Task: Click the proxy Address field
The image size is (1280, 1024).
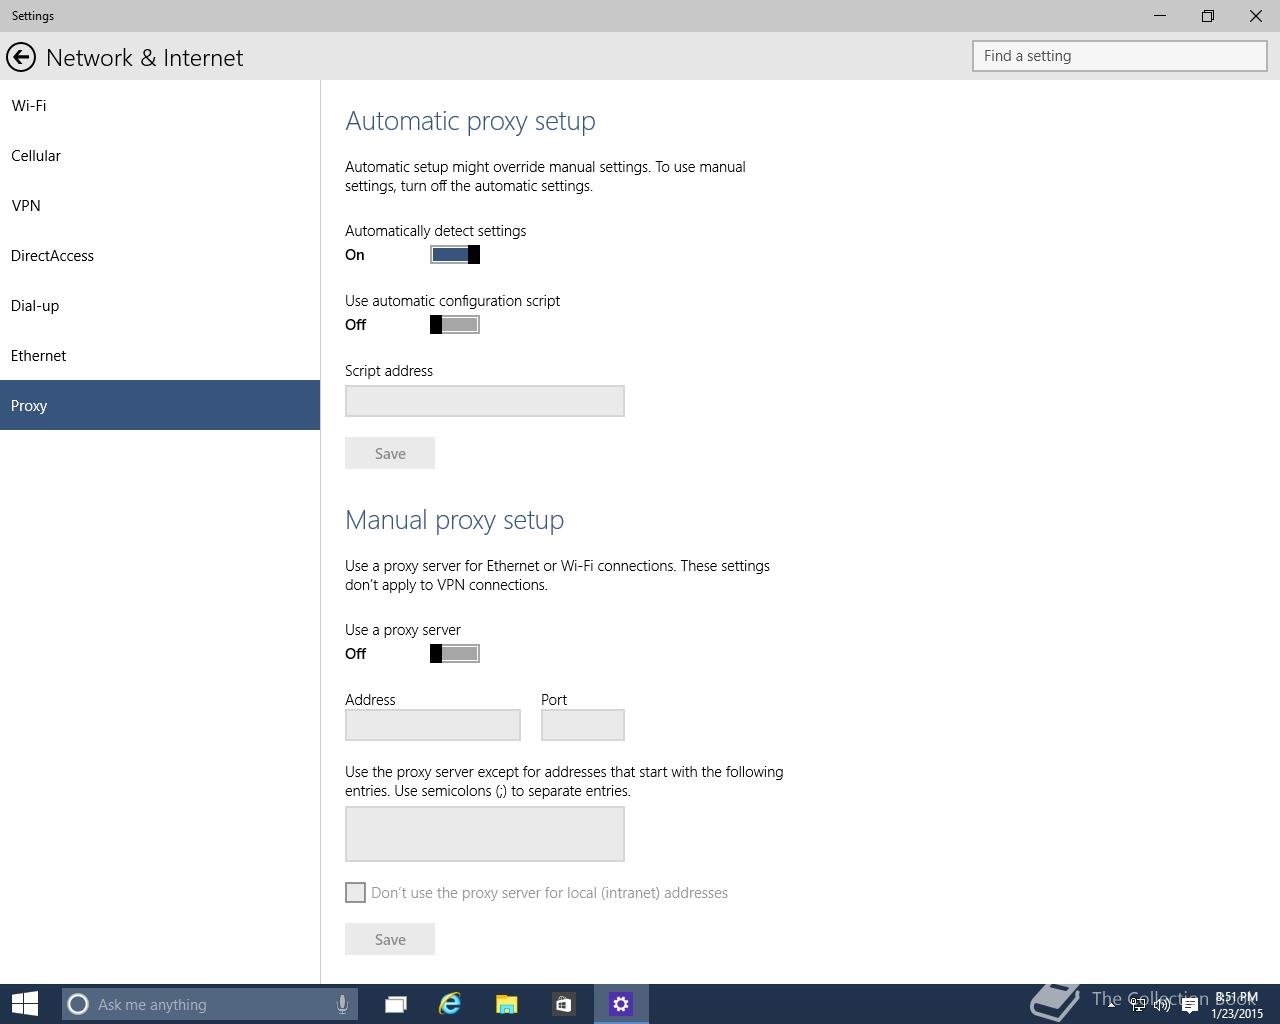Action: tap(433, 725)
